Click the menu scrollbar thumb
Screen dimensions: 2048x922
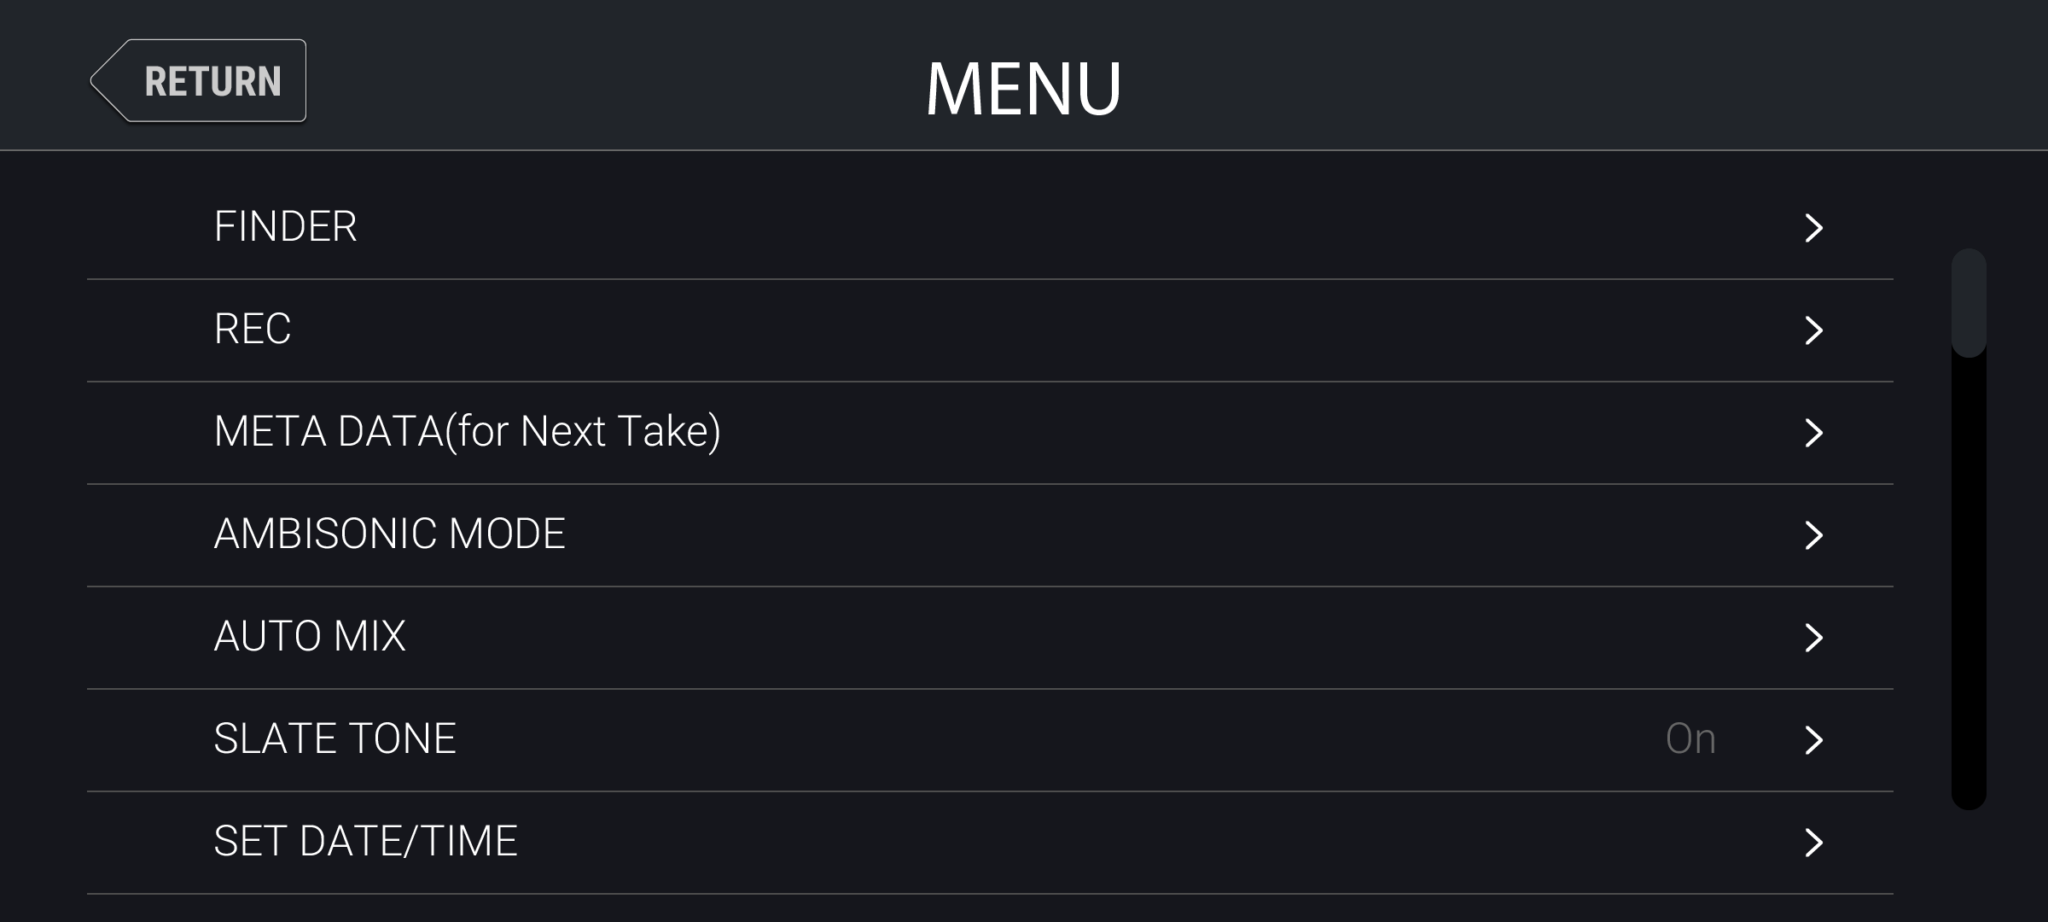tap(1968, 303)
